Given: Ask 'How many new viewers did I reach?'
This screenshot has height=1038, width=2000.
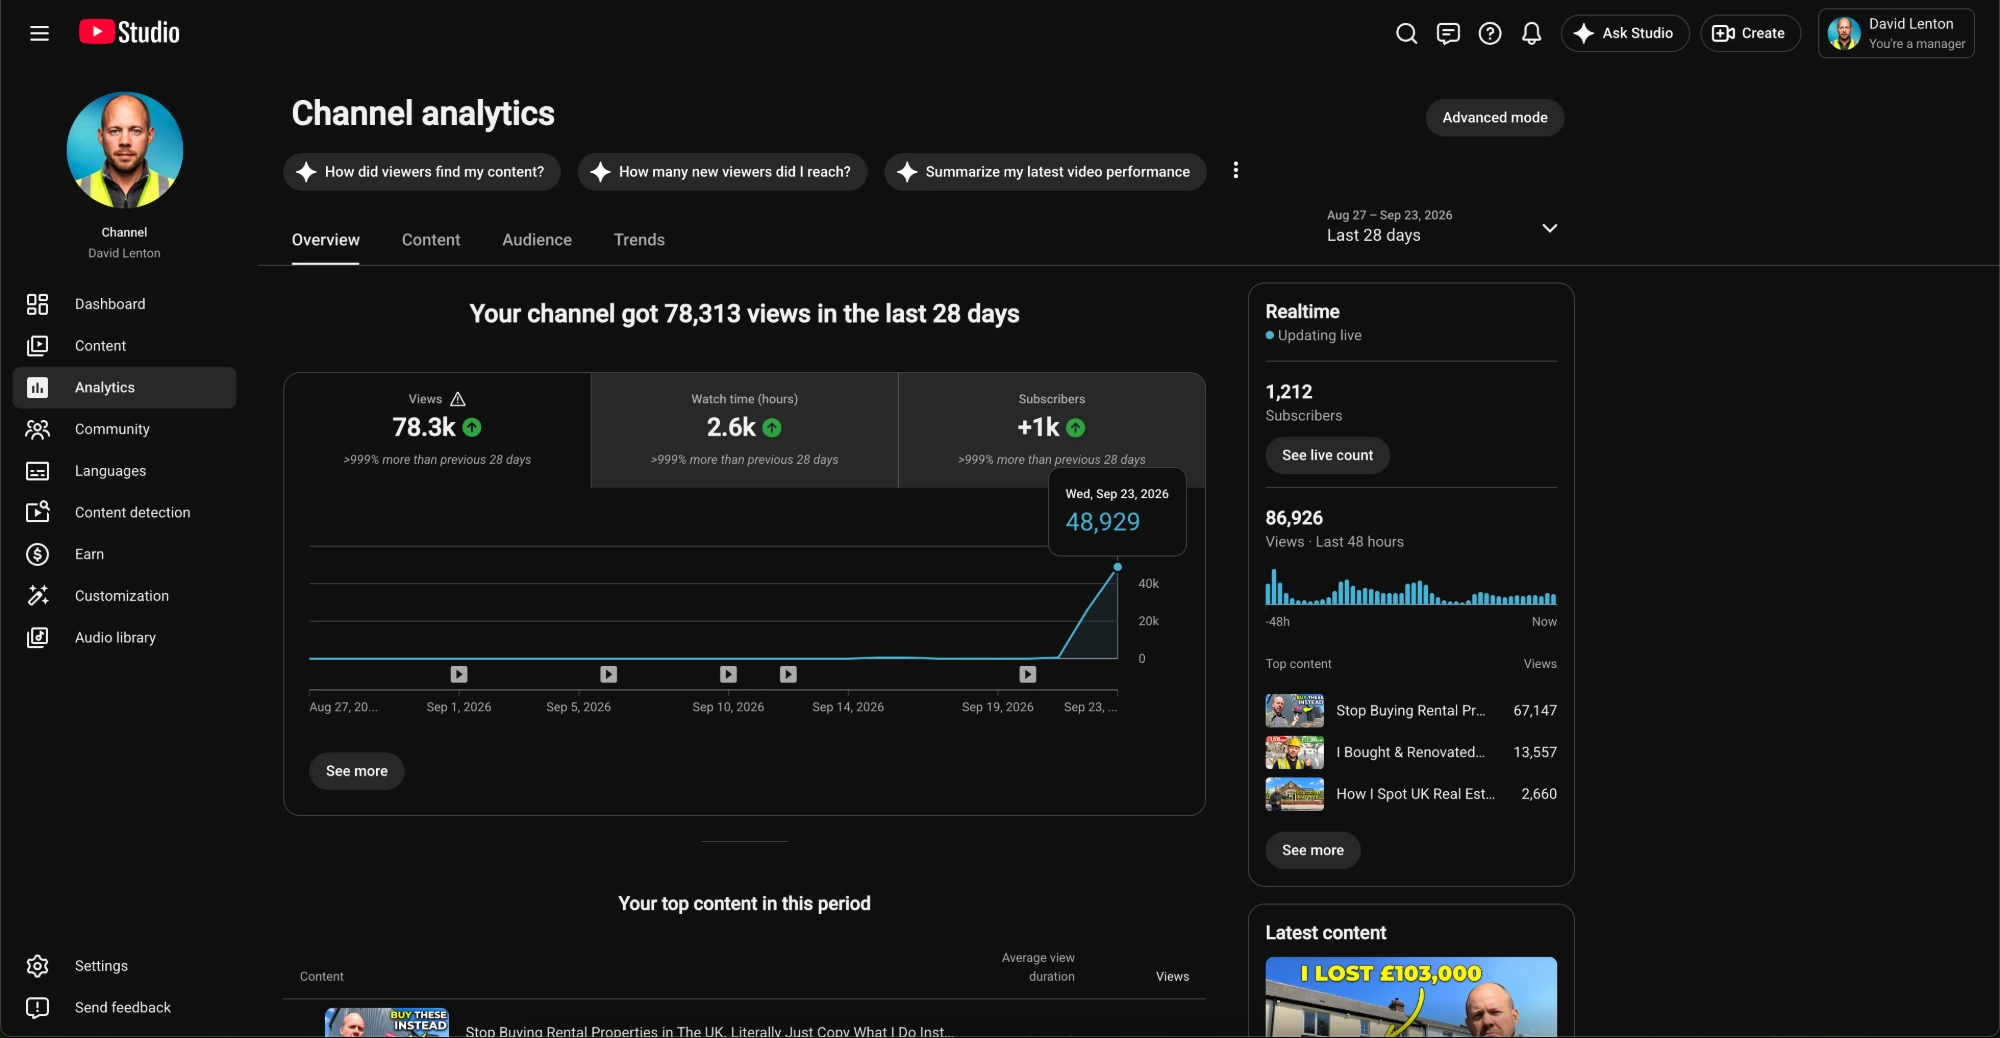Looking at the screenshot, I should (722, 172).
